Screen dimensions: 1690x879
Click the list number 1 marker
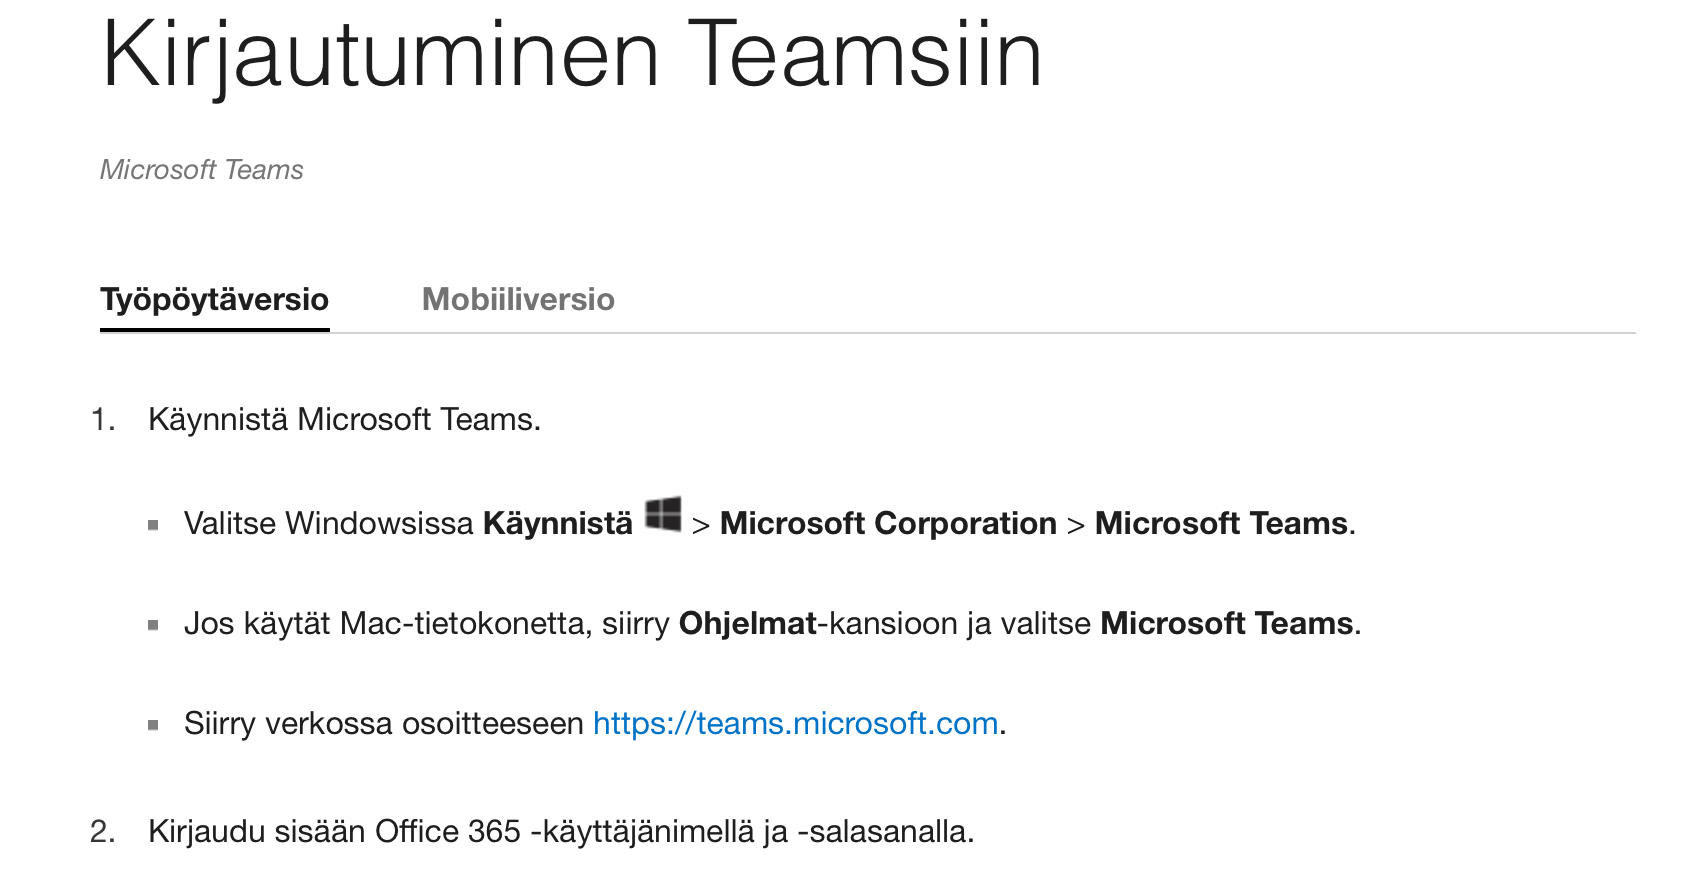pos(102,419)
